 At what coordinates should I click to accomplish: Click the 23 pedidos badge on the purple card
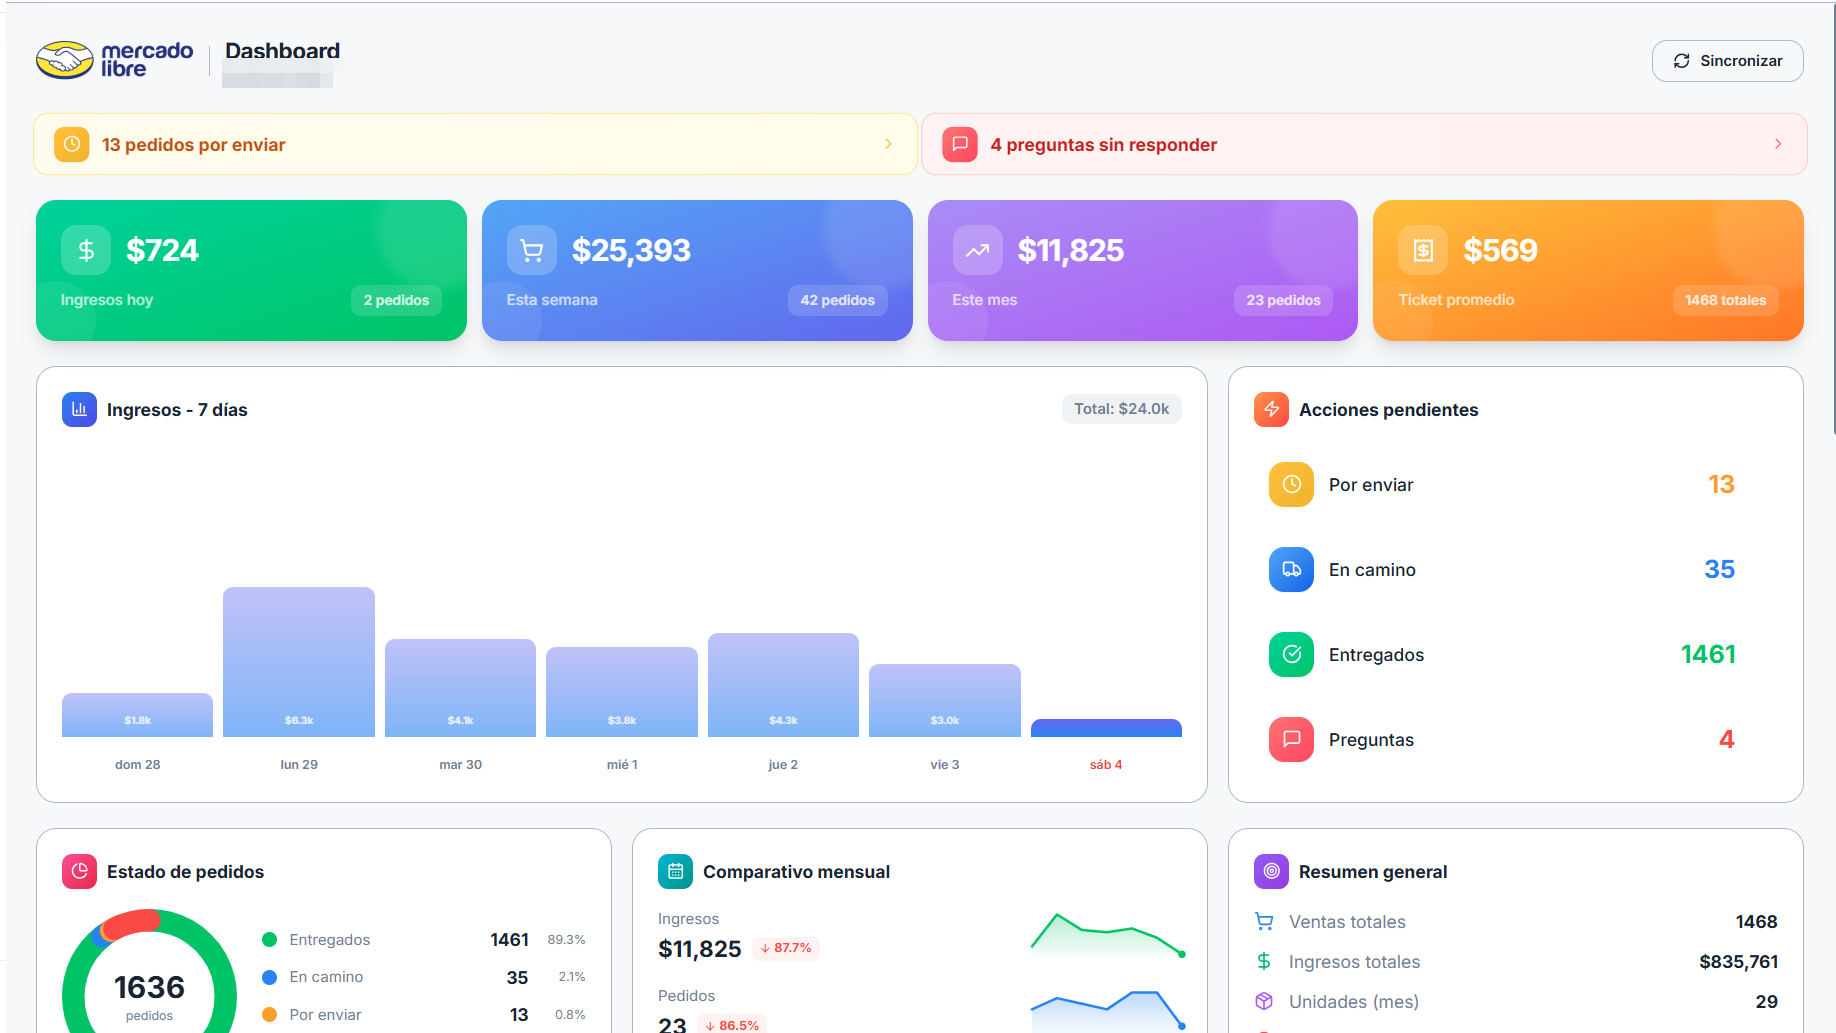point(1283,300)
